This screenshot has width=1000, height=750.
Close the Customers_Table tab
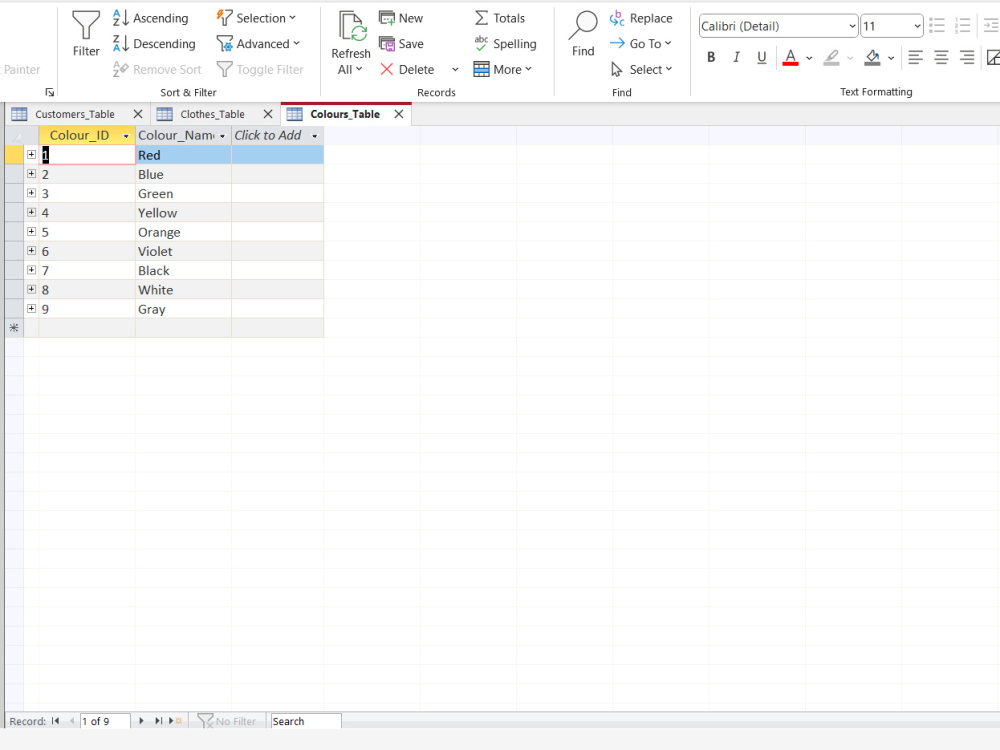pyautogui.click(x=138, y=114)
